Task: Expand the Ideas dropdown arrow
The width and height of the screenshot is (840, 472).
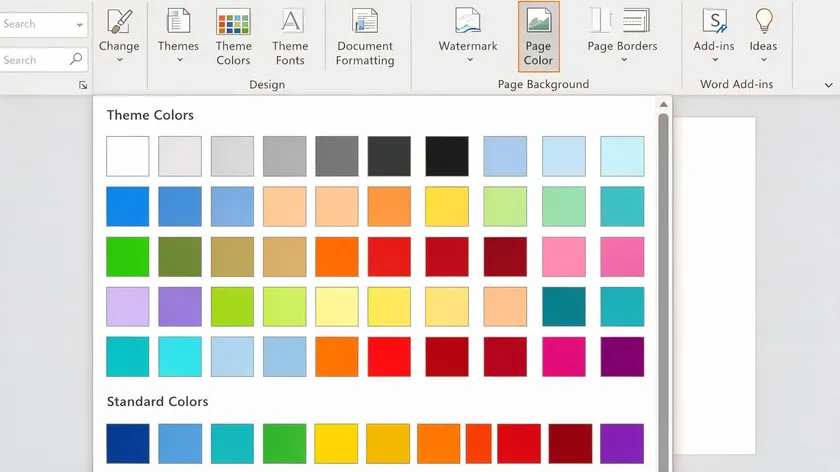Action: click(764, 60)
